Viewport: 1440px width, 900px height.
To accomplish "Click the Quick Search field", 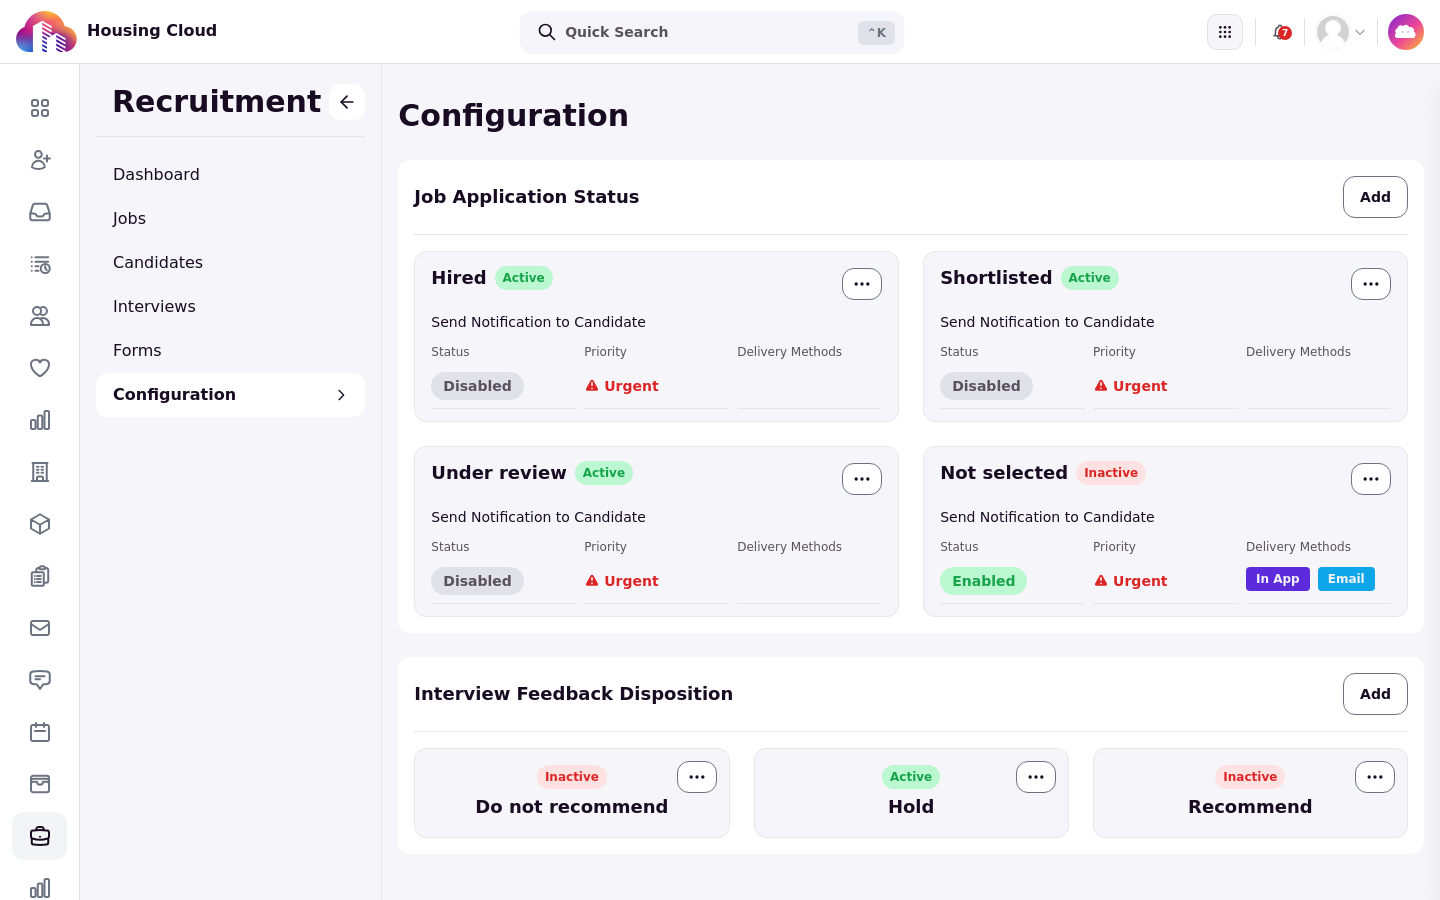I will [x=712, y=32].
